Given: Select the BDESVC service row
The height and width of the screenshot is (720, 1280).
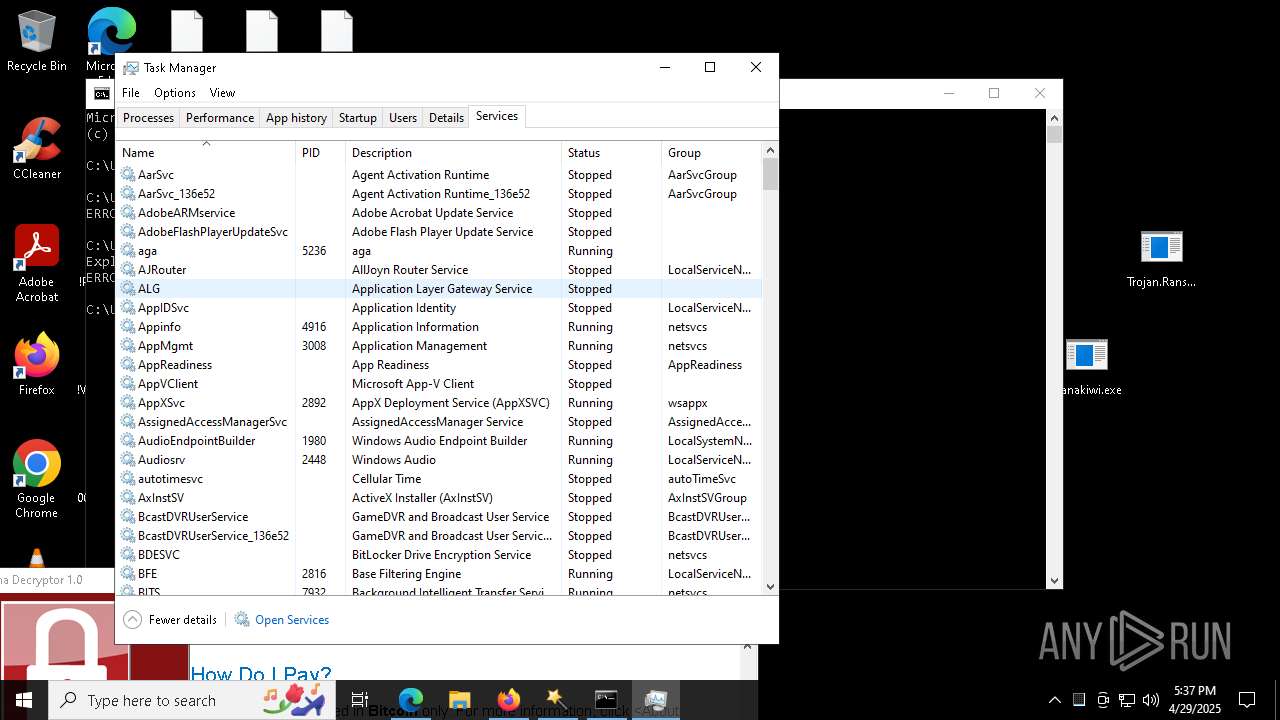Looking at the screenshot, I should (x=439, y=554).
